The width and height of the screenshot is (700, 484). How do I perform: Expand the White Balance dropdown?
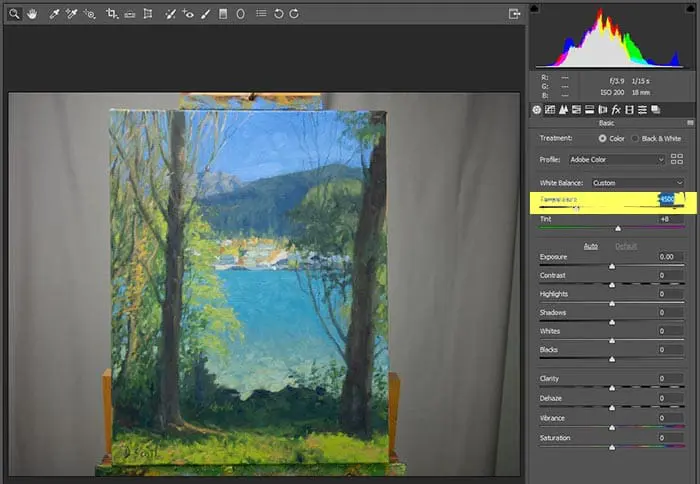click(x=637, y=183)
